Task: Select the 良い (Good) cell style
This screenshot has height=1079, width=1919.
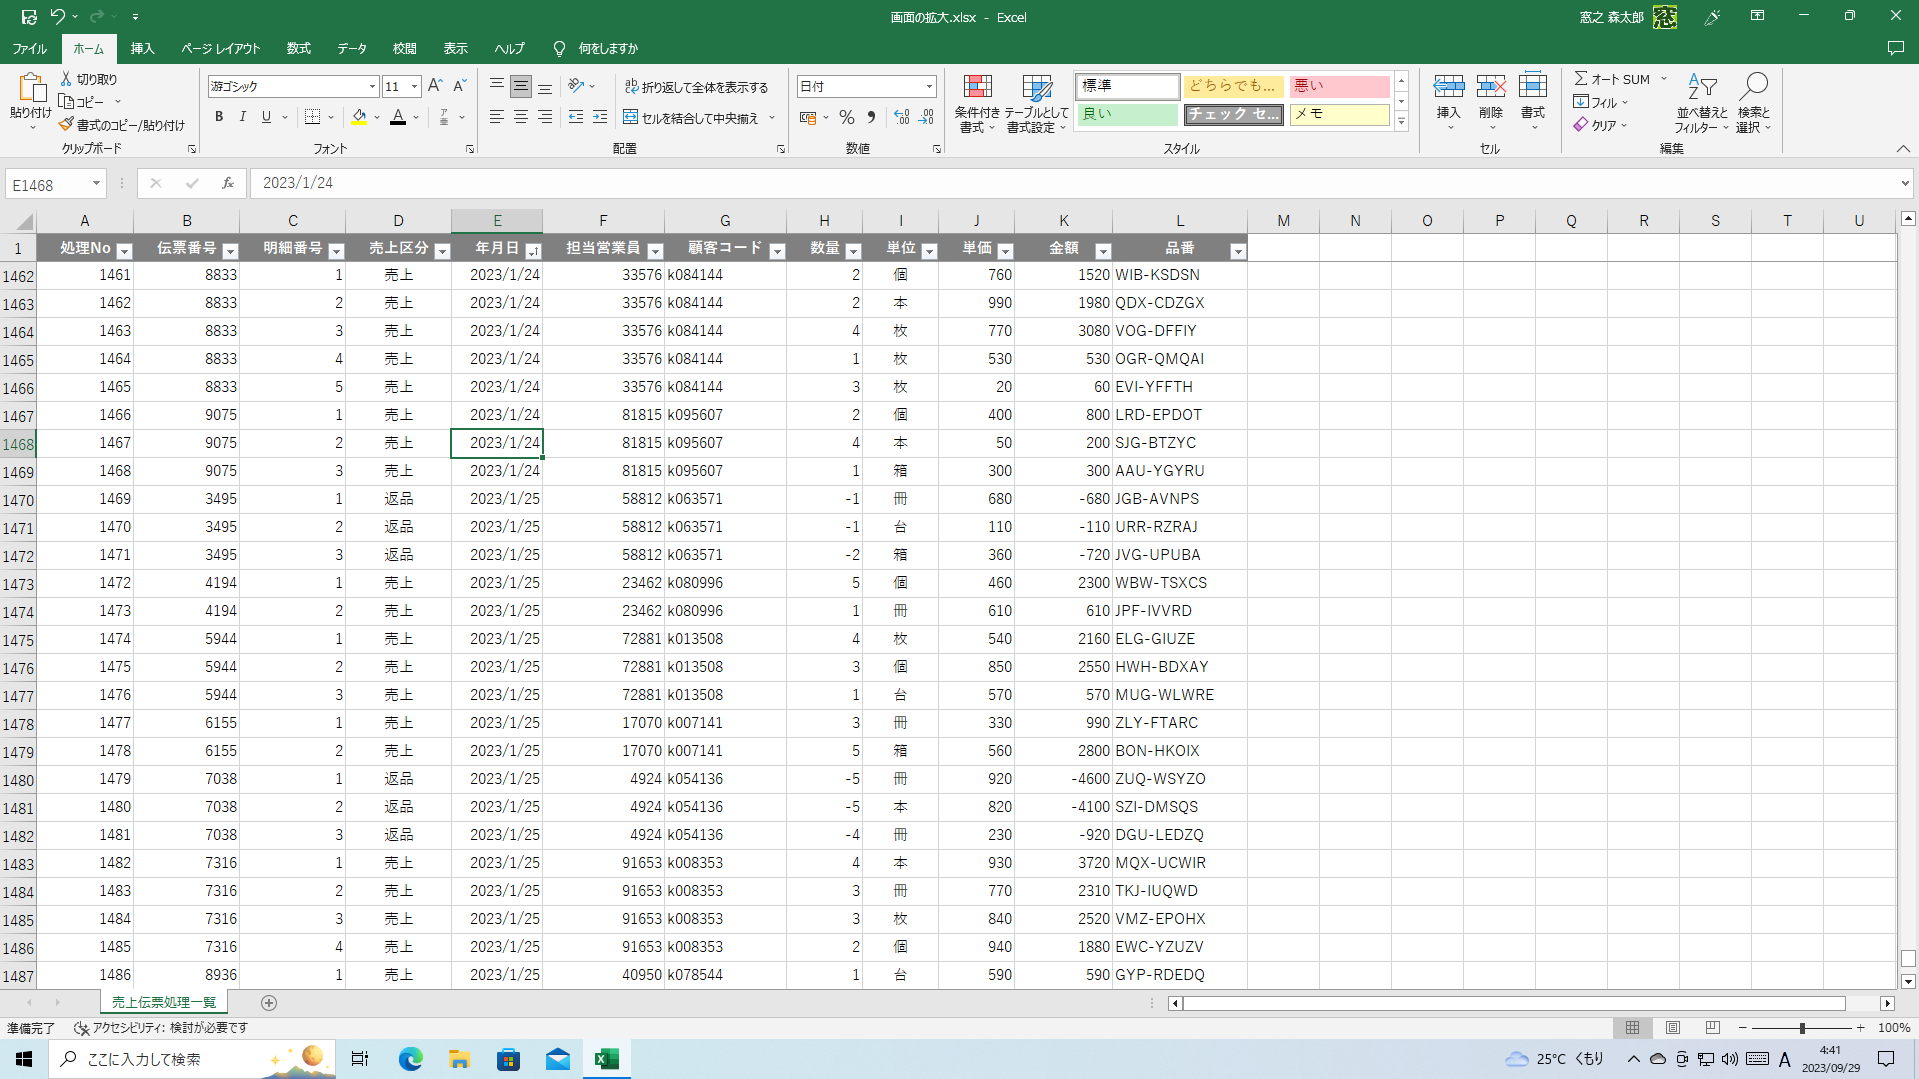Action: click(1127, 114)
